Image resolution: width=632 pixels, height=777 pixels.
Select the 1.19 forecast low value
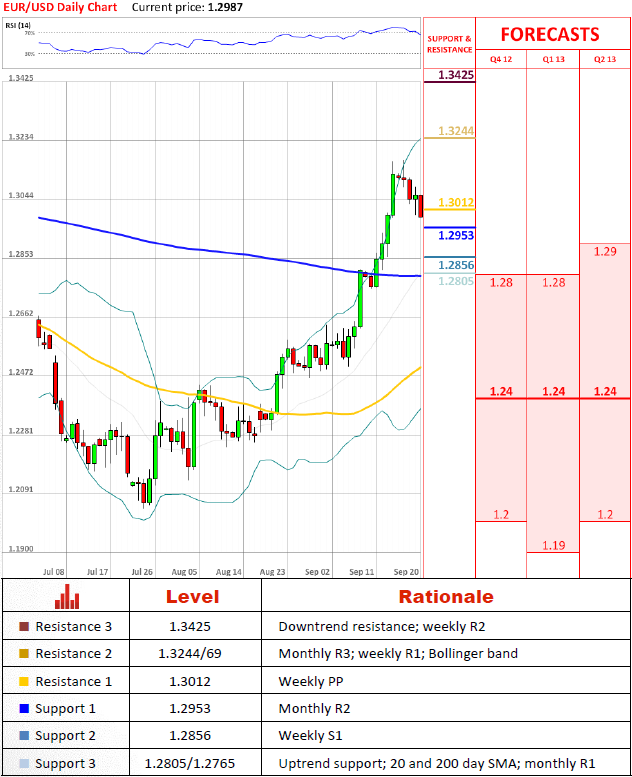pyautogui.click(x=552, y=545)
